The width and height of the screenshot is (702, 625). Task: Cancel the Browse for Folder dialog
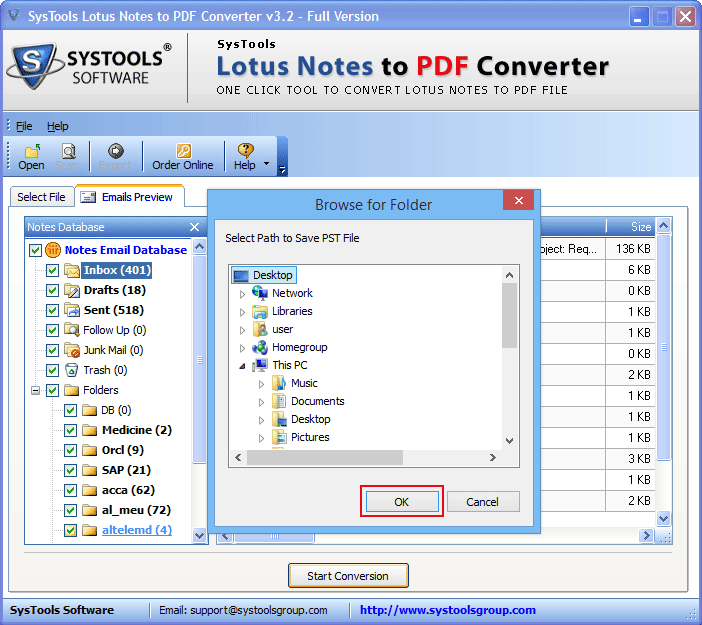pyautogui.click(x=483, y=501)
